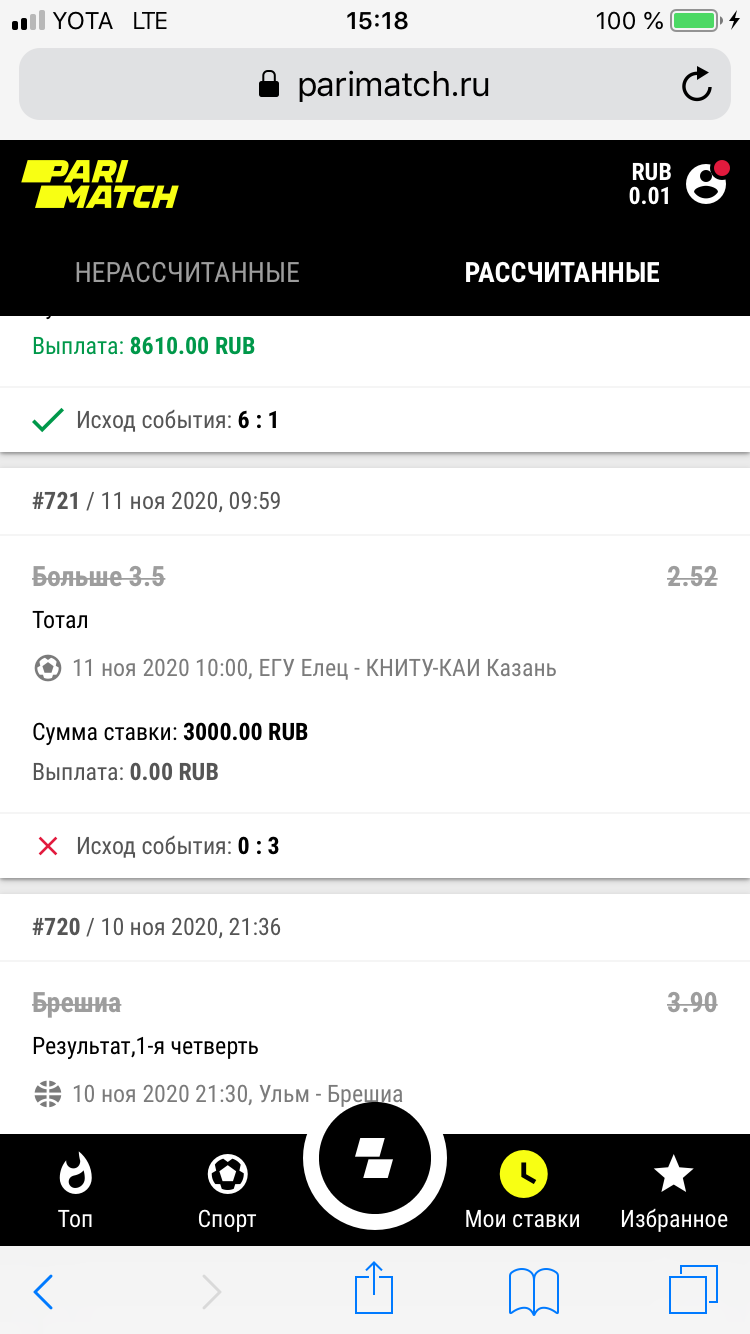This screenshot has width=750, height=1334.
Task: Show Safari open tabs overview
Action: (692, 1291)
